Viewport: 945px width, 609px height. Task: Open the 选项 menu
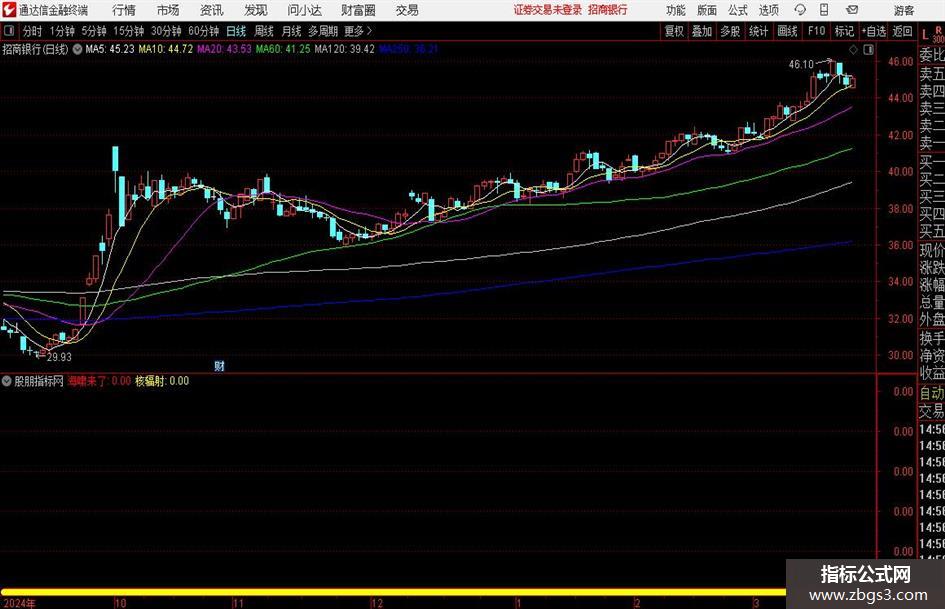click(x=768, y=10)
